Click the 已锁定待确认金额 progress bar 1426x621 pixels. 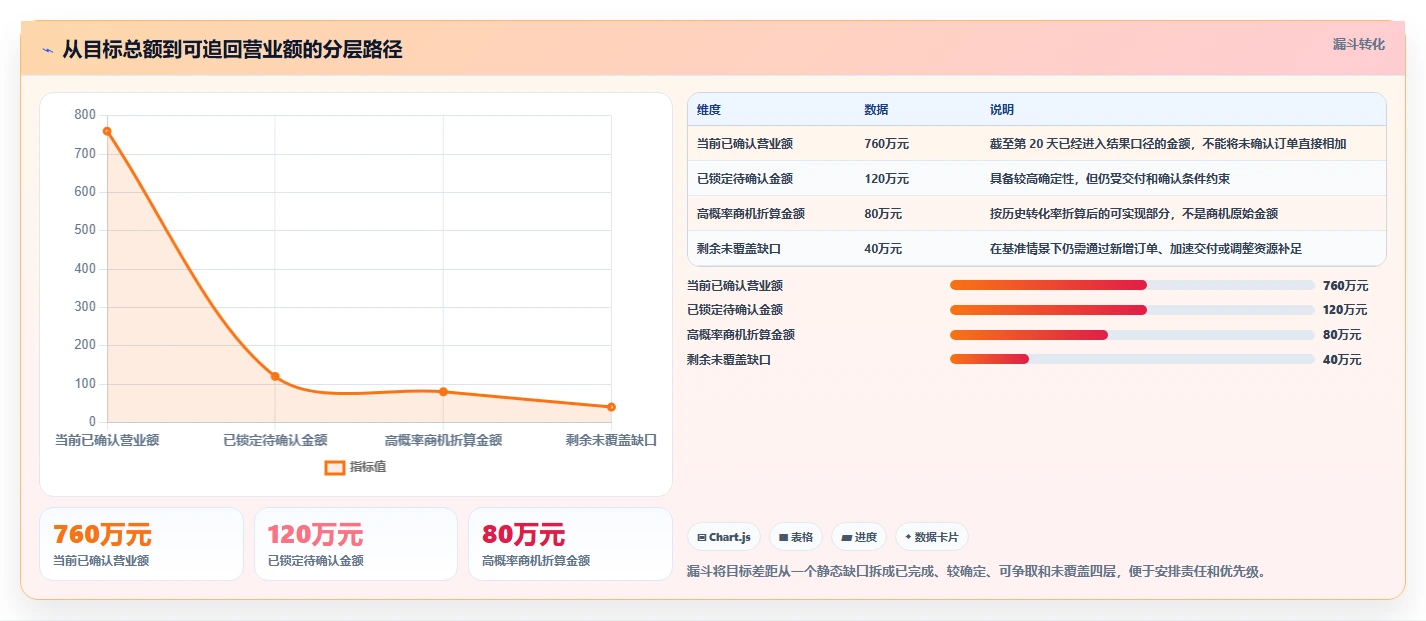pos(1132,310)
